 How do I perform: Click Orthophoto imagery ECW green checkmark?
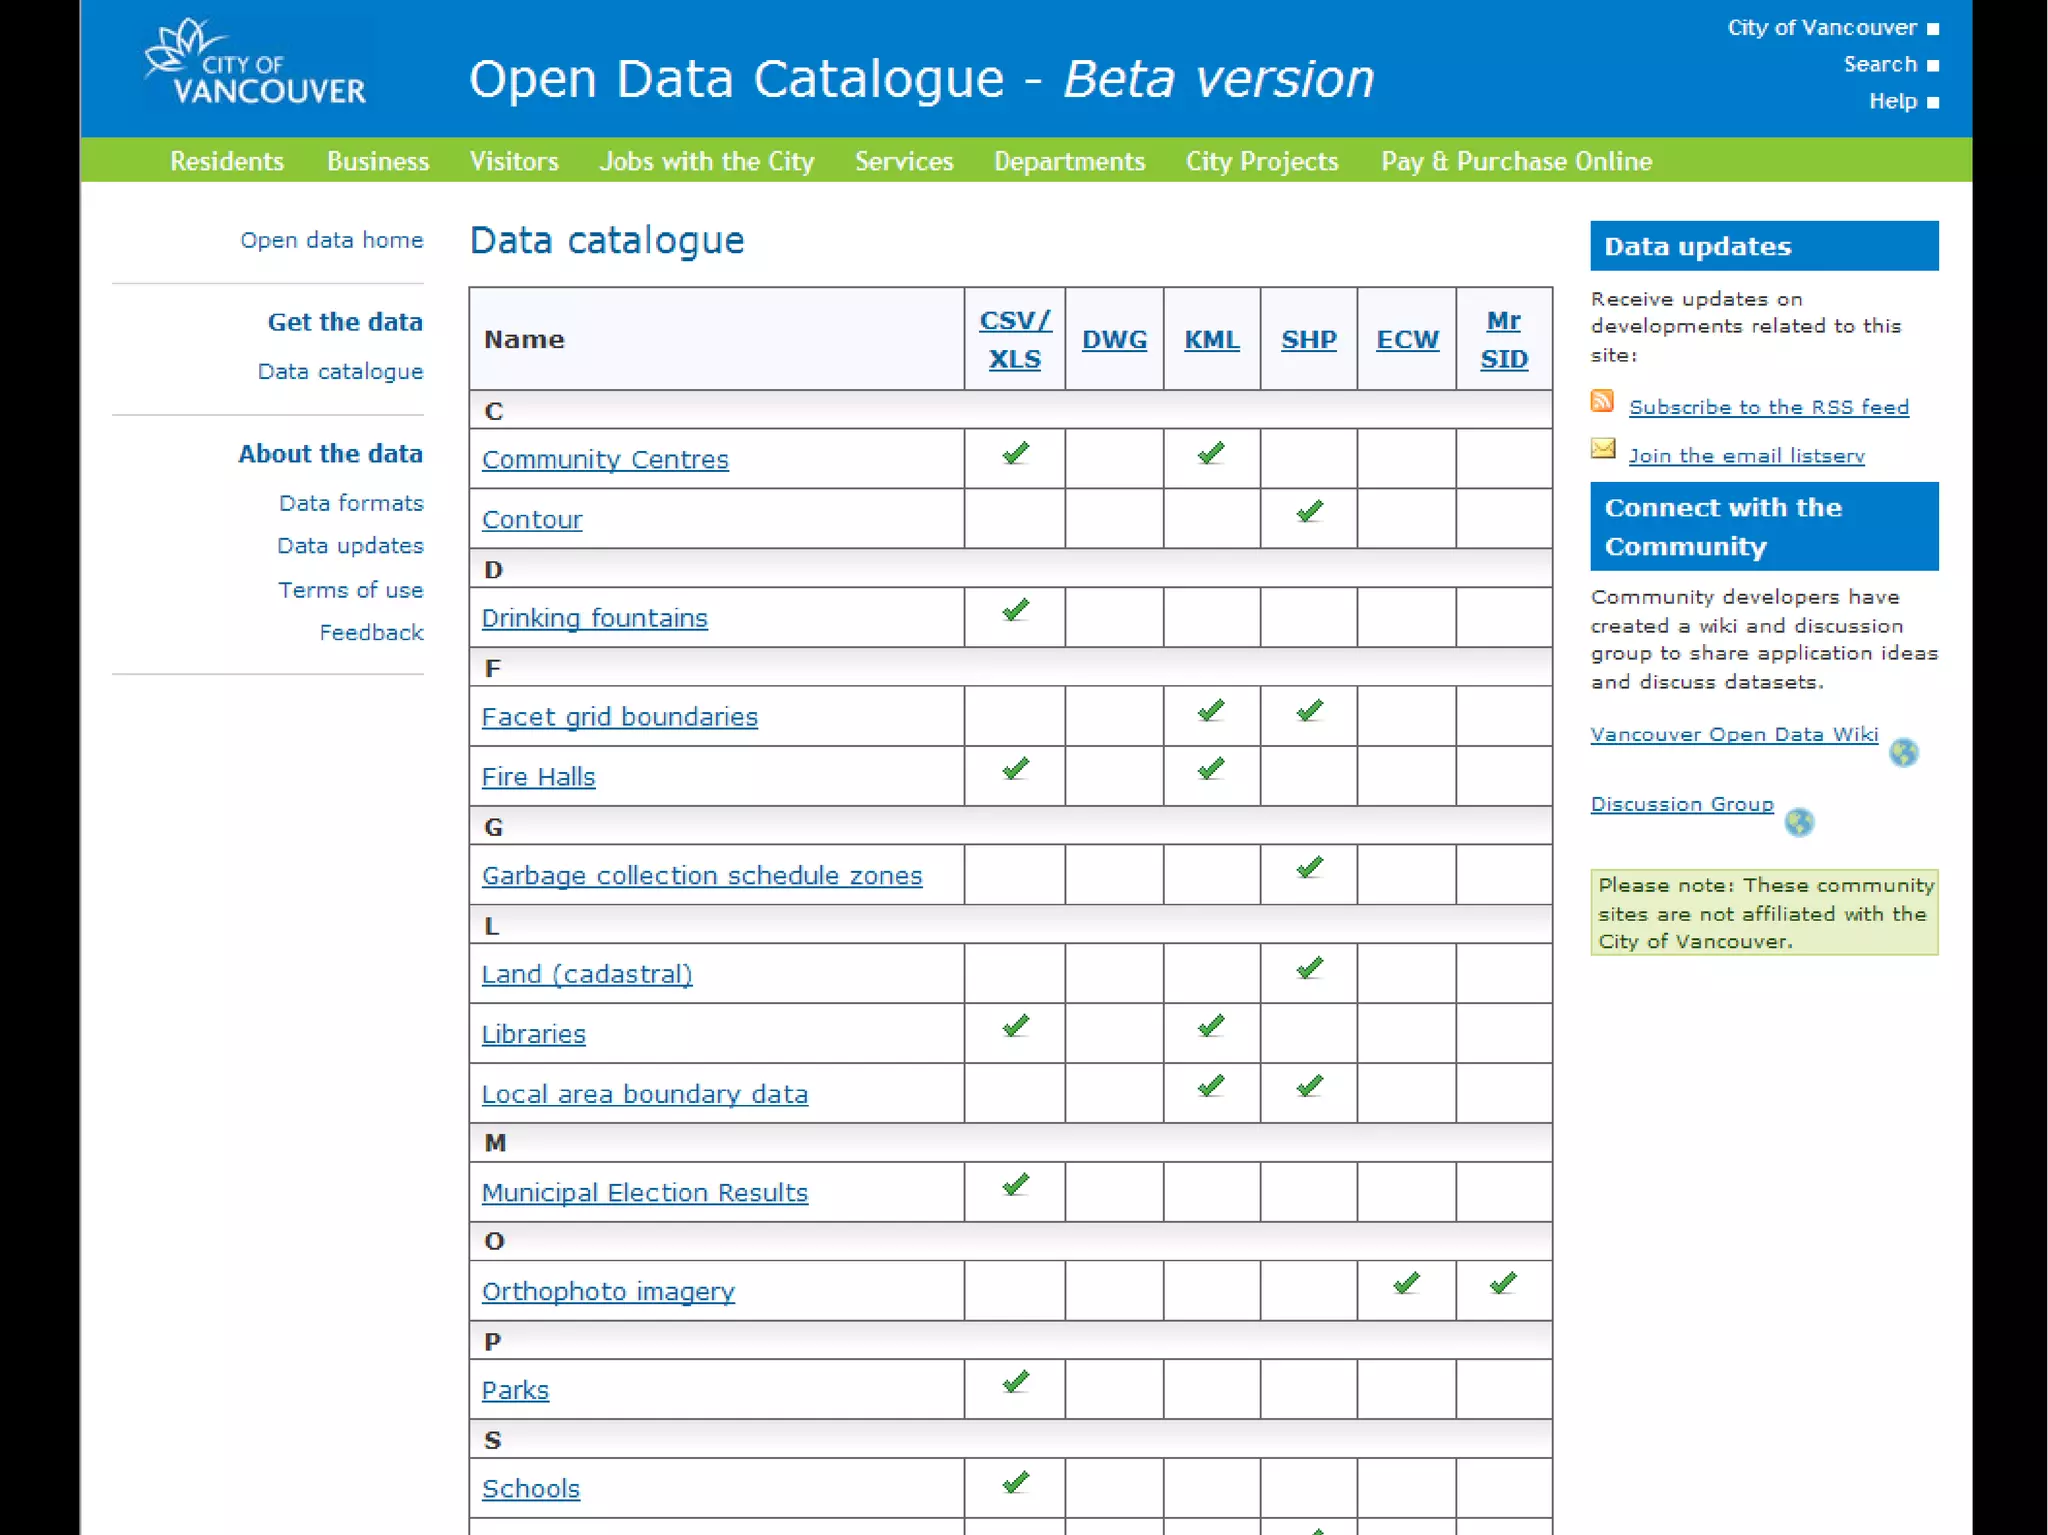coord(1406,1284)
